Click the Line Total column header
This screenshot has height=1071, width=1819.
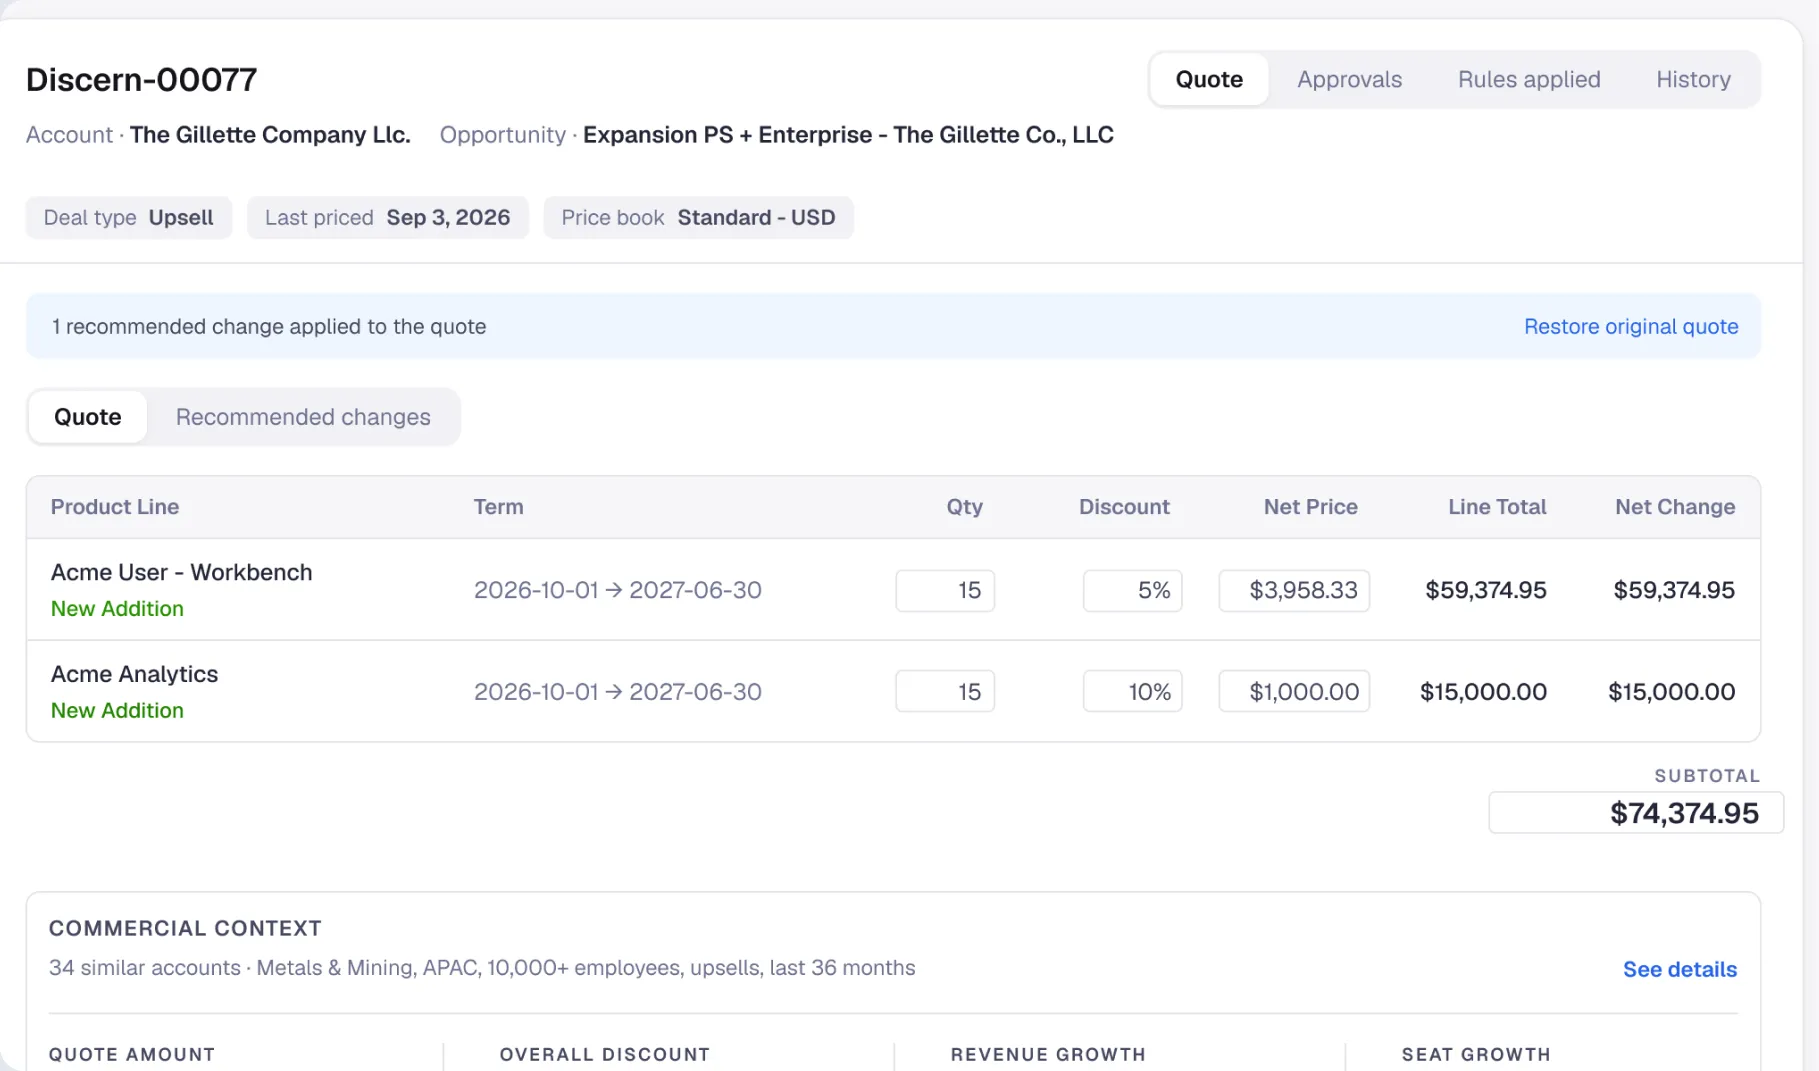coord(1497,507)
